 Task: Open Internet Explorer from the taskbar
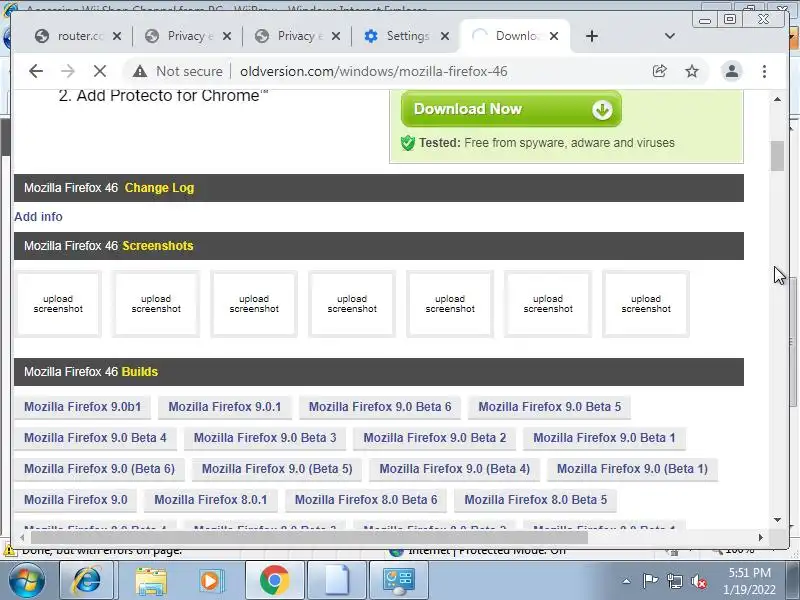[x=87, y=580]
